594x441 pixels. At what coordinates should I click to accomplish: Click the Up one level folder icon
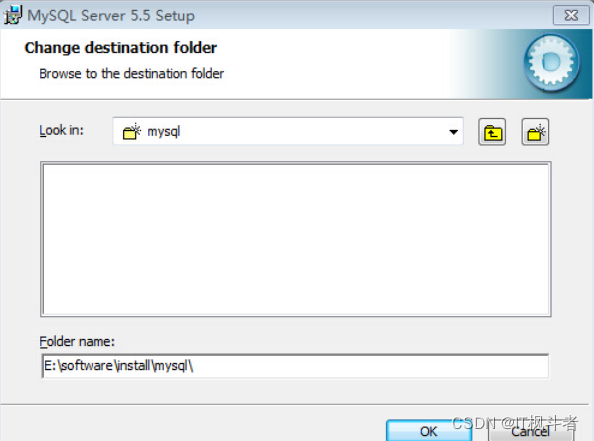point(492,132)
